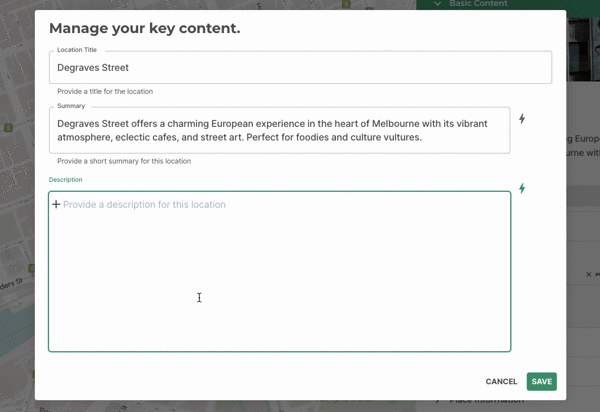Viewport: 600px width, 412px height.
Task: Click inside the Summary text area
Action: pyautogui.click(x=279, y=130)
